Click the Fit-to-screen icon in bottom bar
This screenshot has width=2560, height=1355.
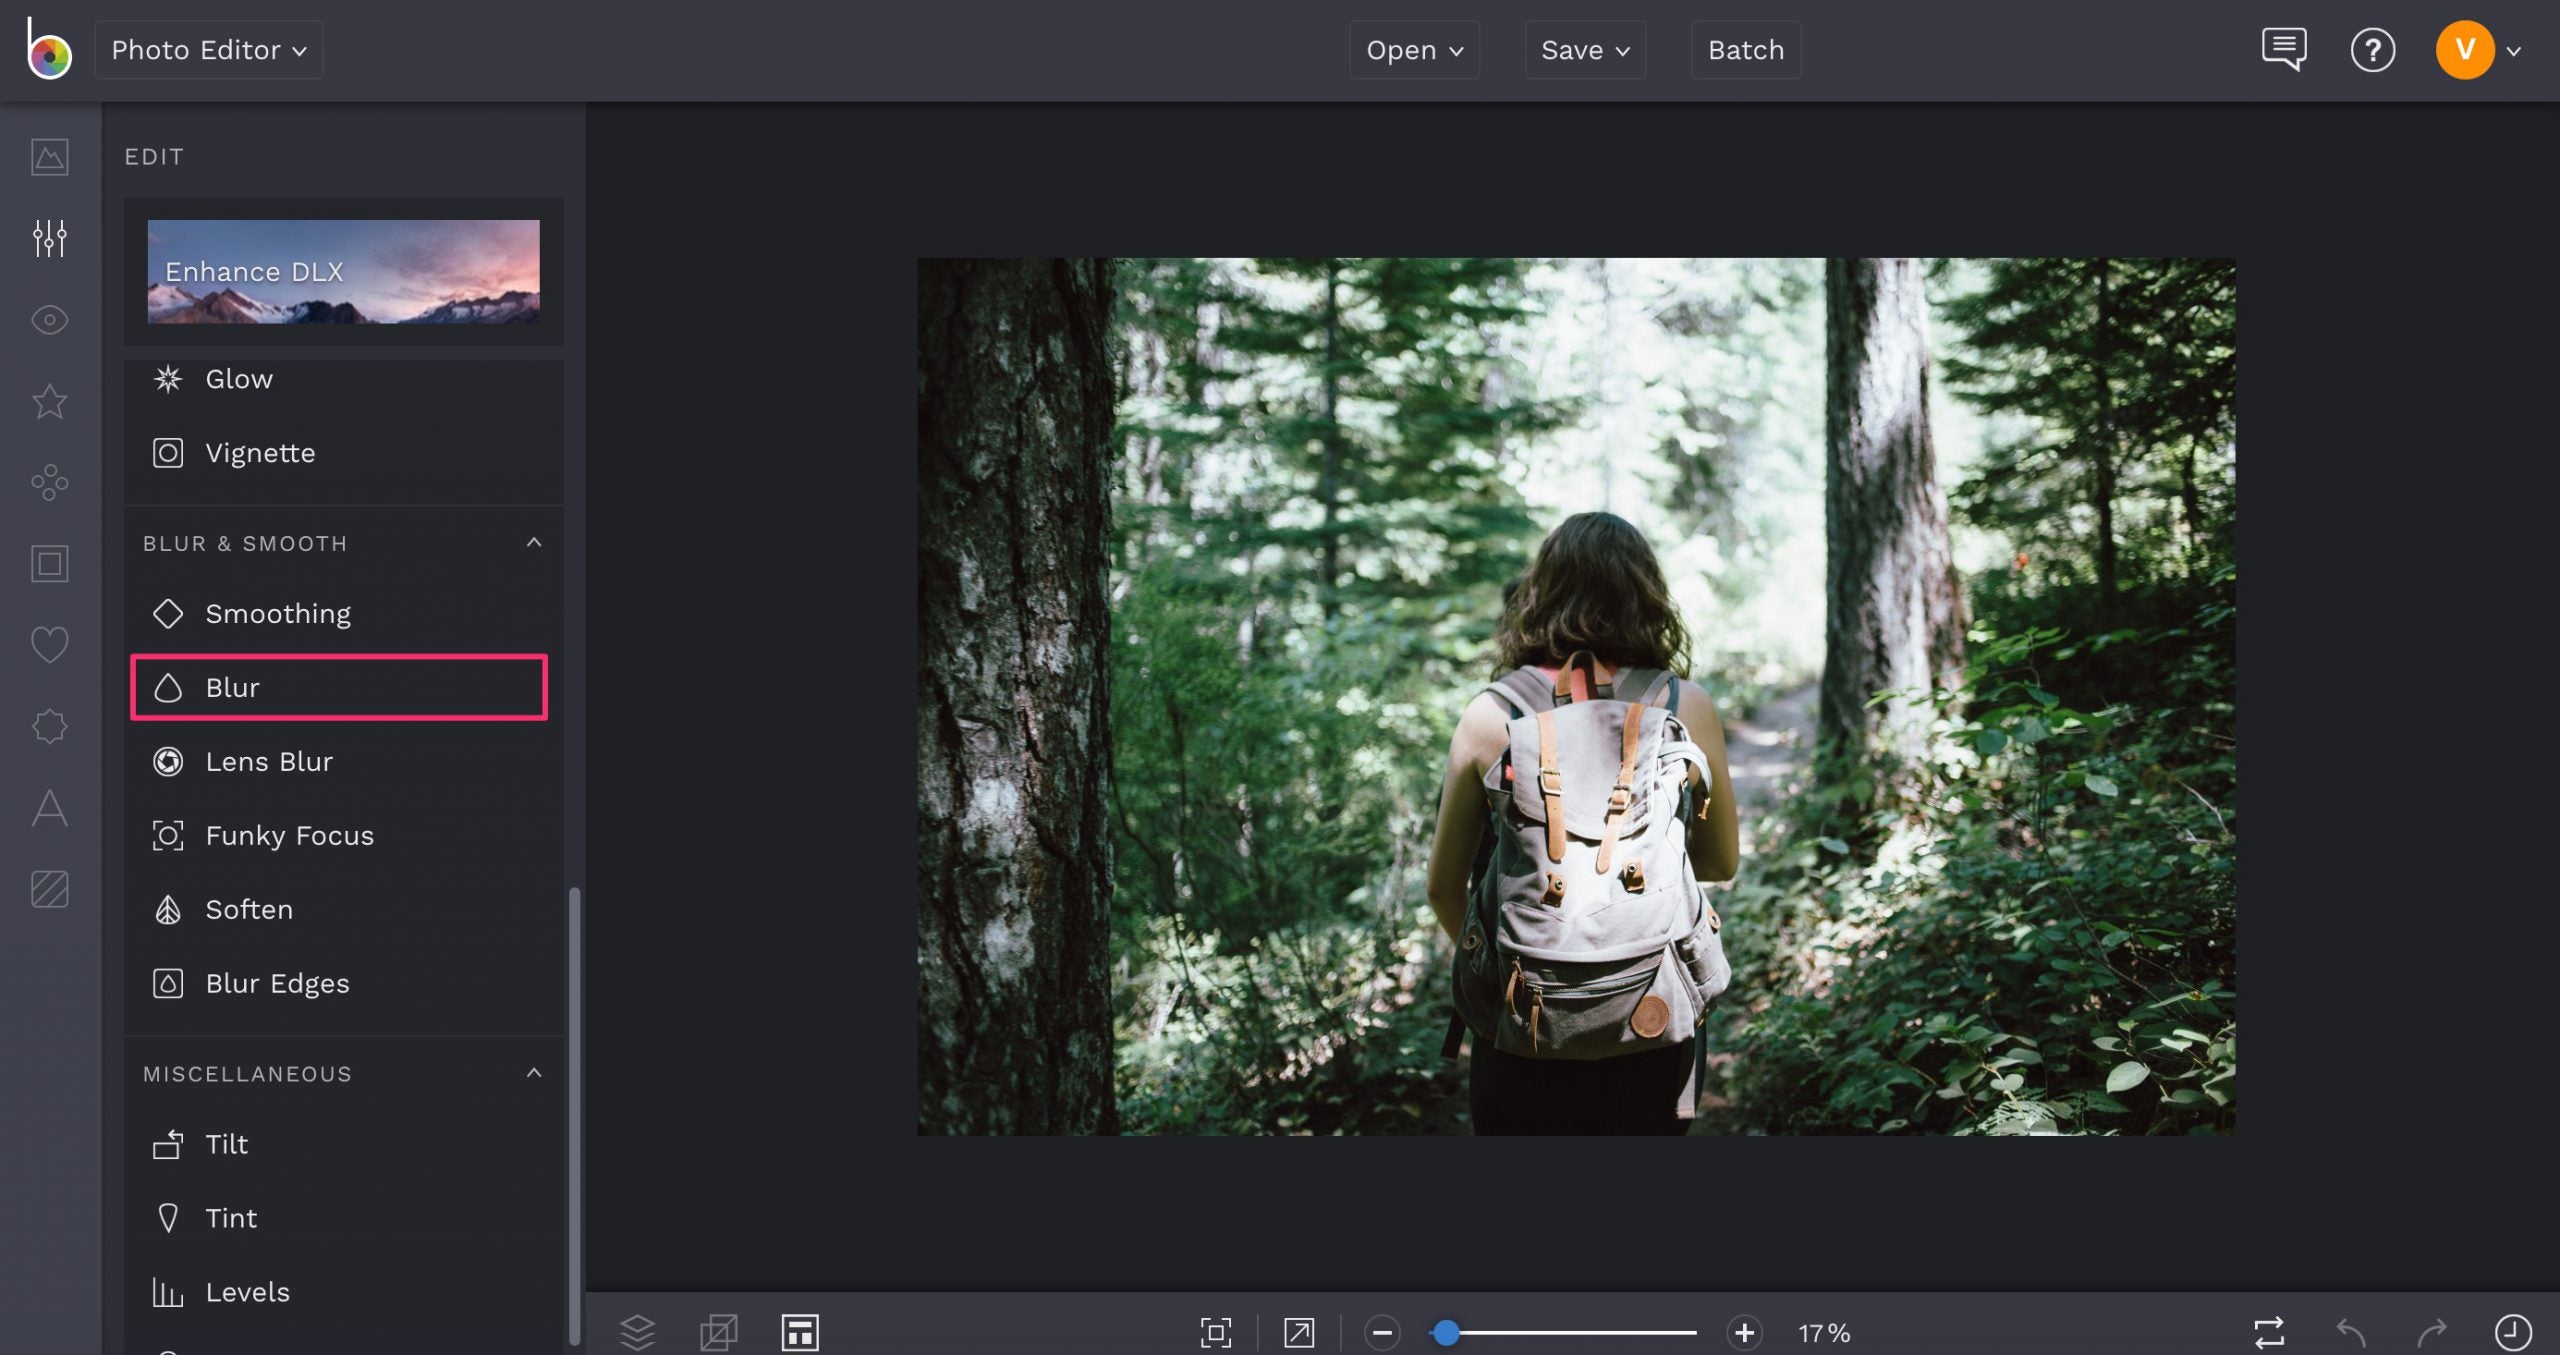(x=1216, y=1332)
